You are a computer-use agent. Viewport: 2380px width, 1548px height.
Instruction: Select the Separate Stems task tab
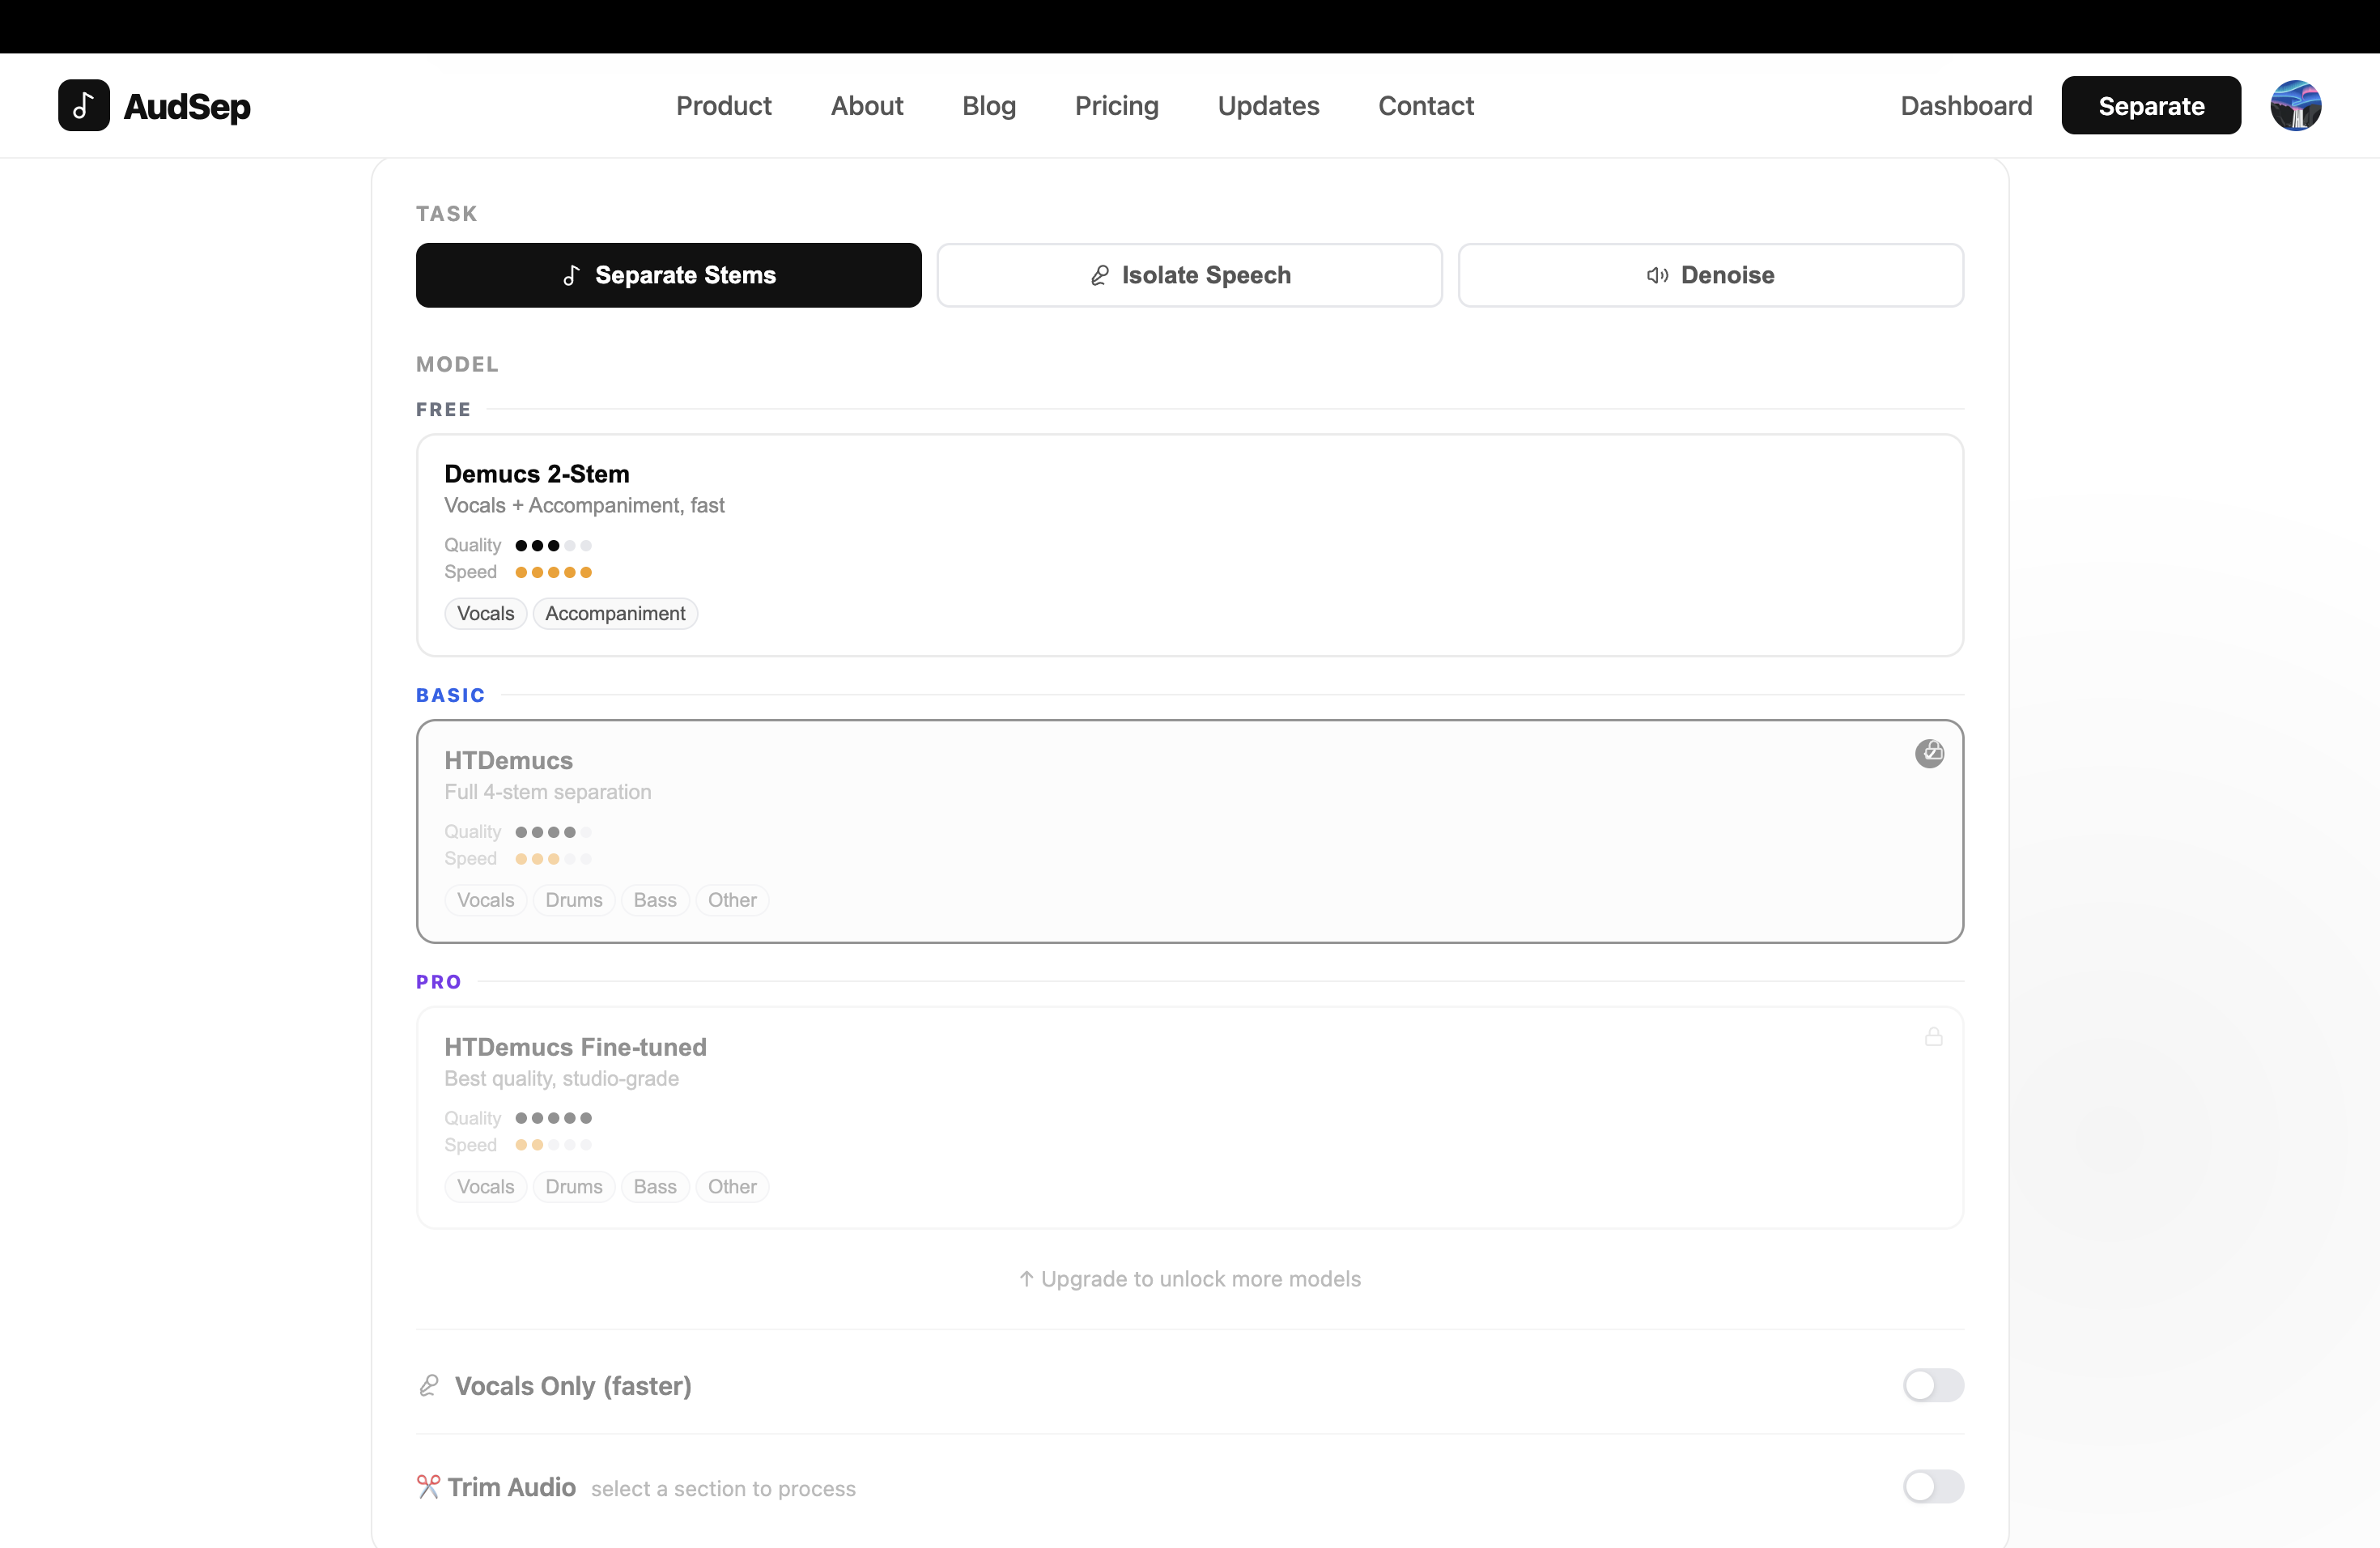point(668,275)
